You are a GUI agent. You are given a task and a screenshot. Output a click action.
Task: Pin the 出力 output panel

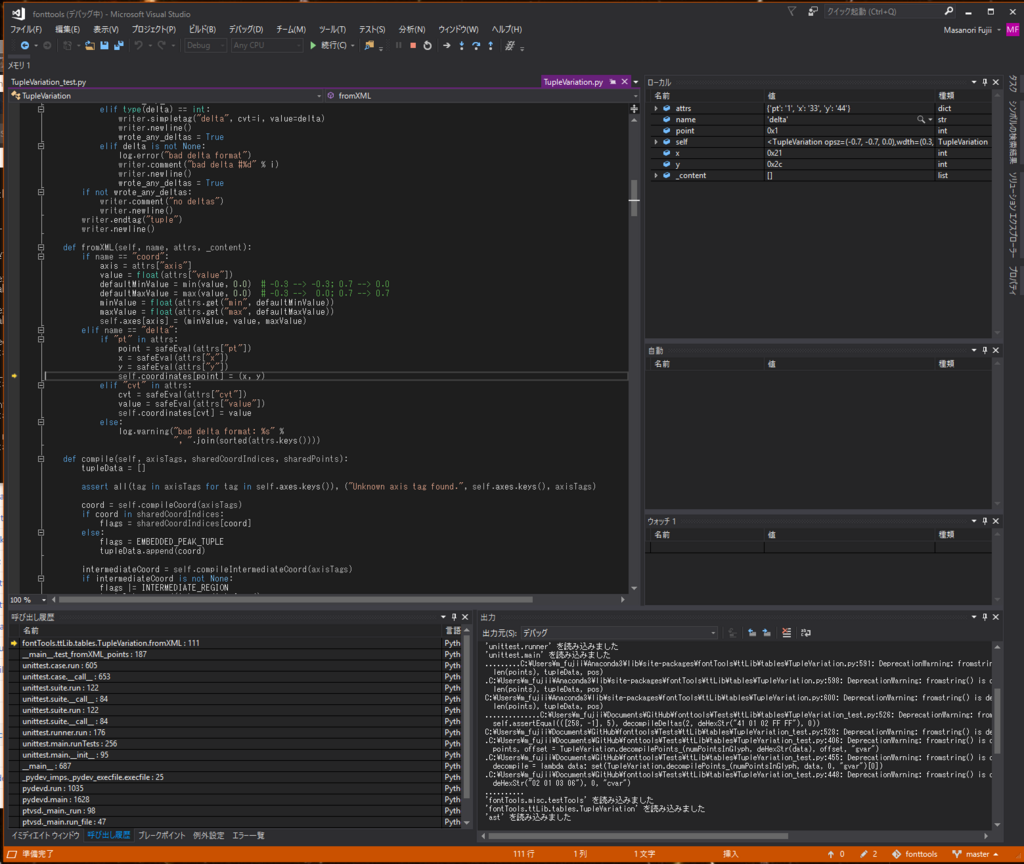click(x=985, y=617)
